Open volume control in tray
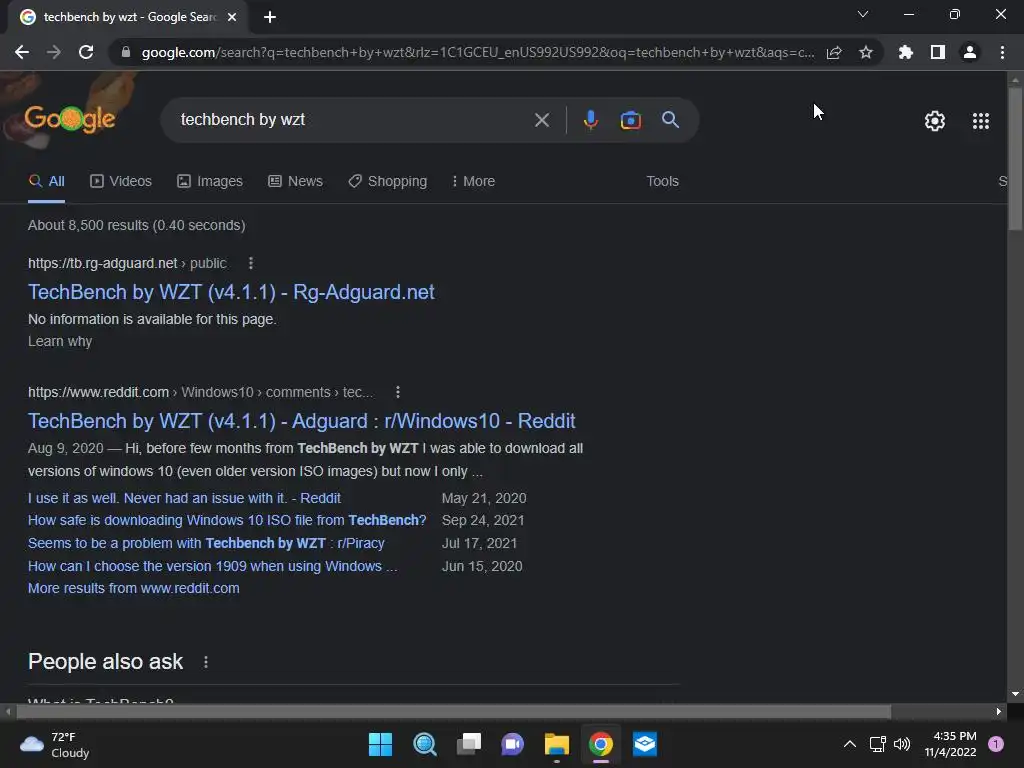This screenshot has height=768, width=1024. tap(902, 744)
